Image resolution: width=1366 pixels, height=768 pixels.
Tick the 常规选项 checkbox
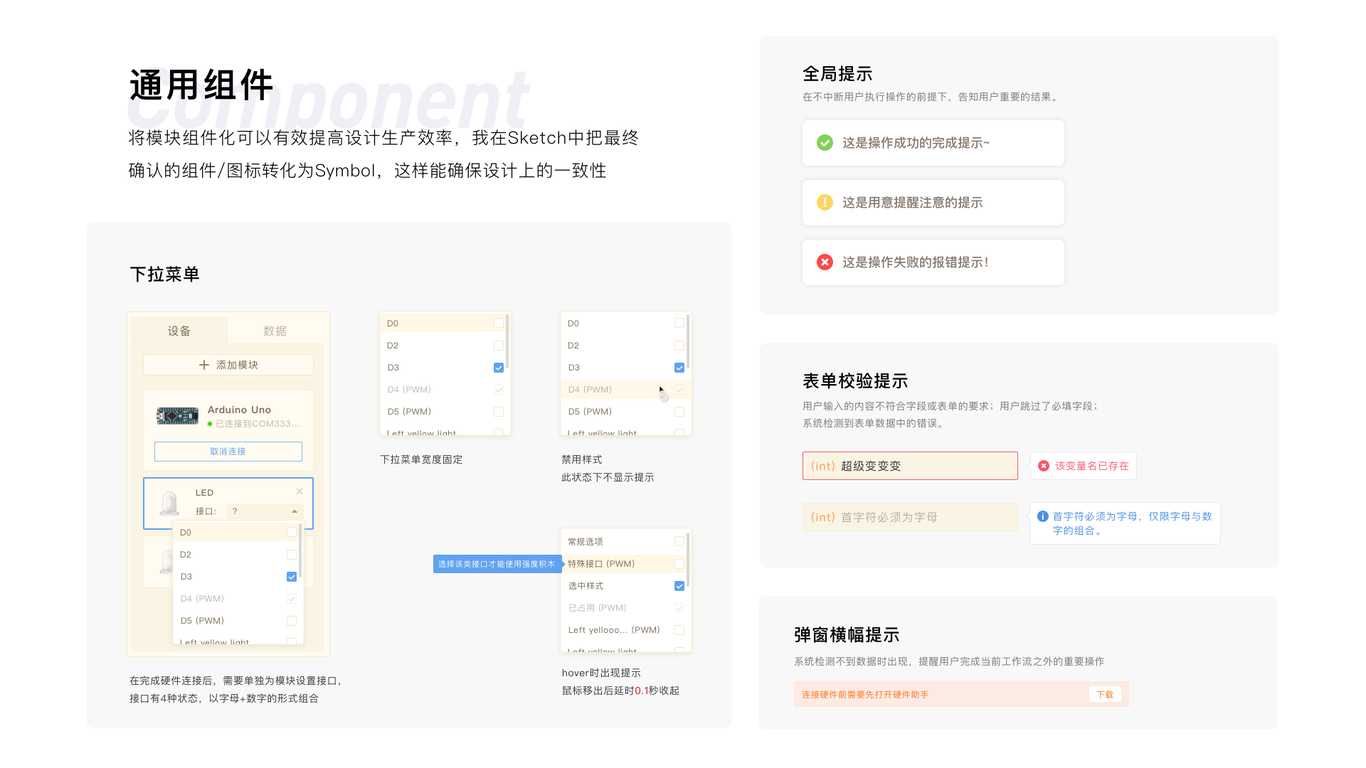click(x=679, y=541)
